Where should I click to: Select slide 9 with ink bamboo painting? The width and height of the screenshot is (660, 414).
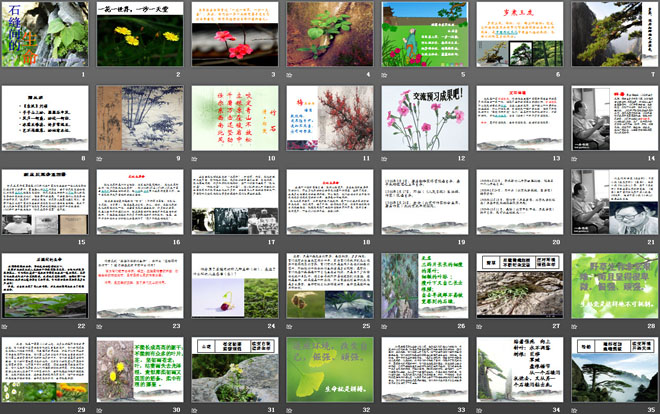pyautogui.click(x=138, y=117)
